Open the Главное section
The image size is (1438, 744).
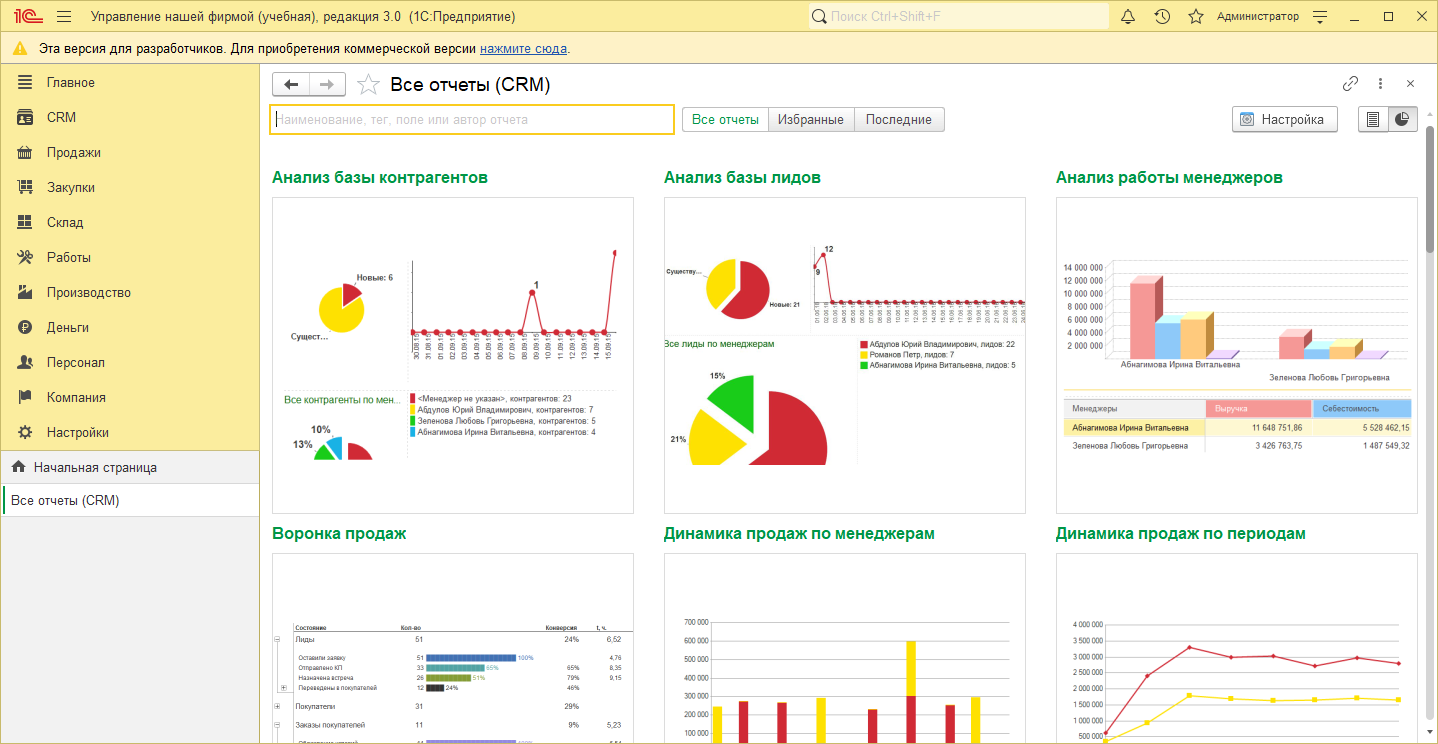pos(130,82)
